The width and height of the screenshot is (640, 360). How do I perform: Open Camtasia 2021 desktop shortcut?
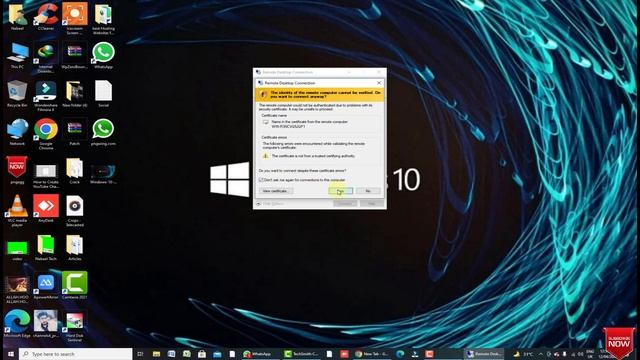point(75,285)
